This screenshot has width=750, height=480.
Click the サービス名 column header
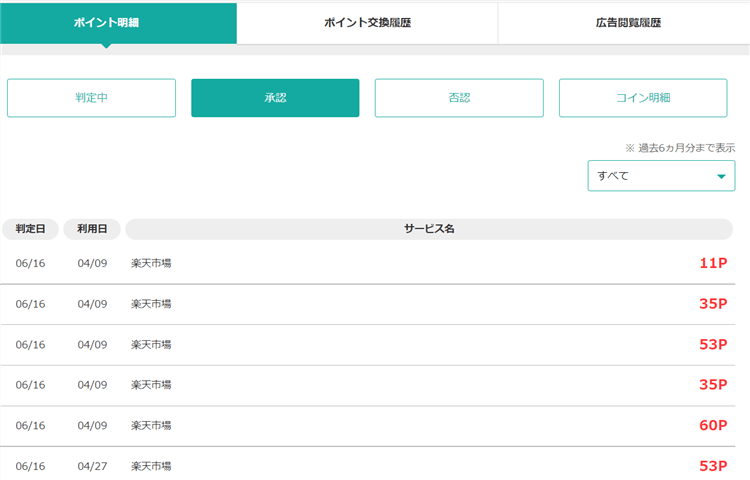[x=429, y=229]
